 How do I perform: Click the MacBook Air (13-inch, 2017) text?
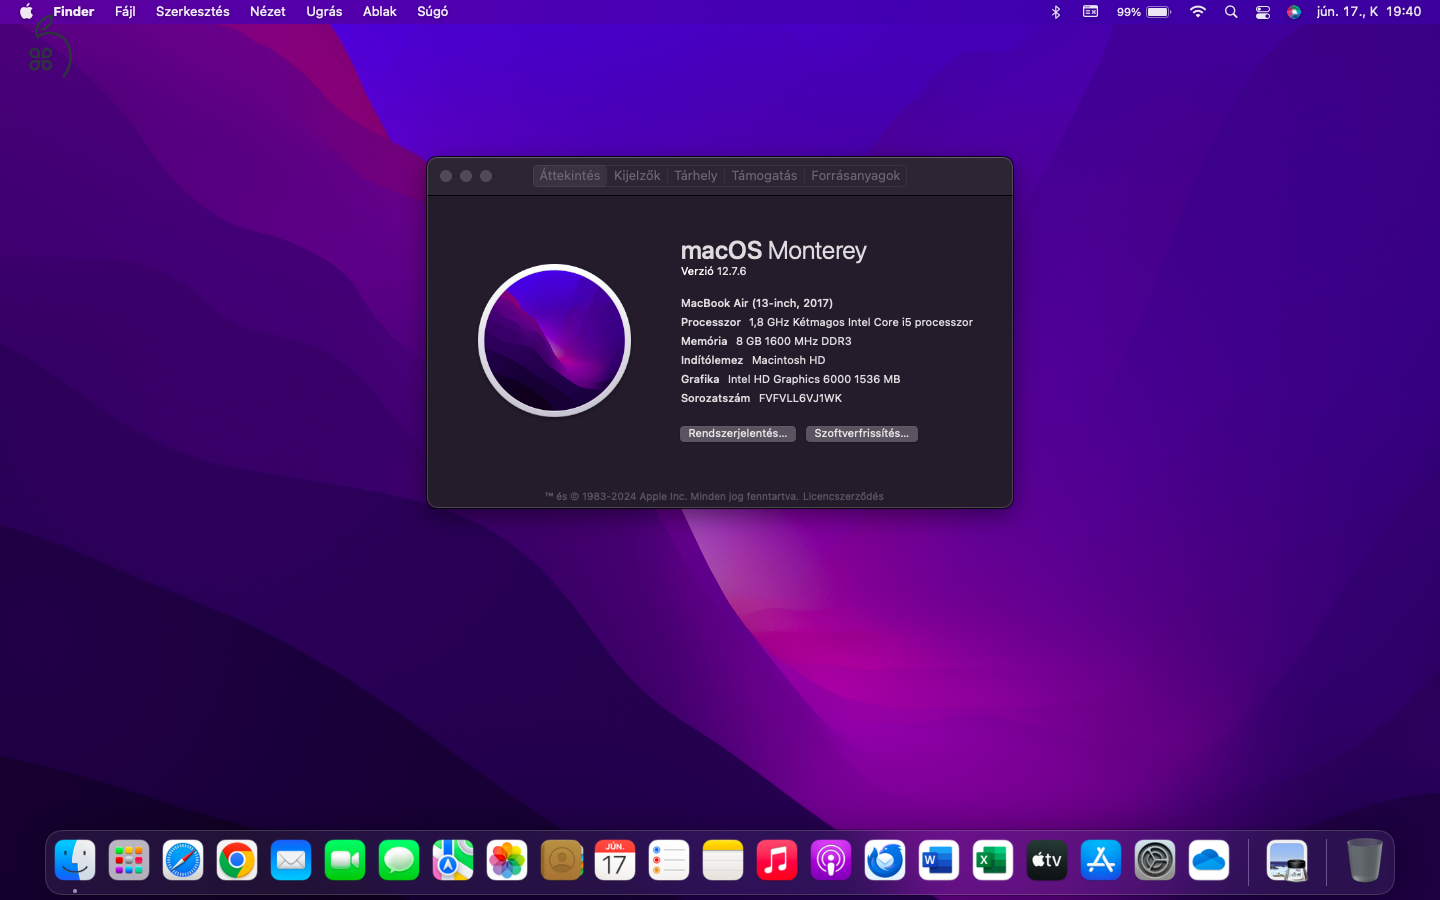(757, 303)
